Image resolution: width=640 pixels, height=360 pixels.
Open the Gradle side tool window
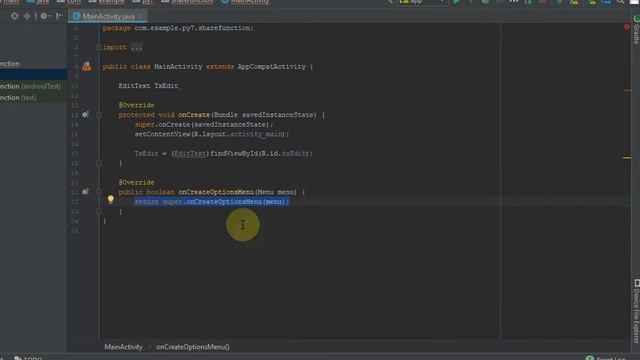click(636, 29)
